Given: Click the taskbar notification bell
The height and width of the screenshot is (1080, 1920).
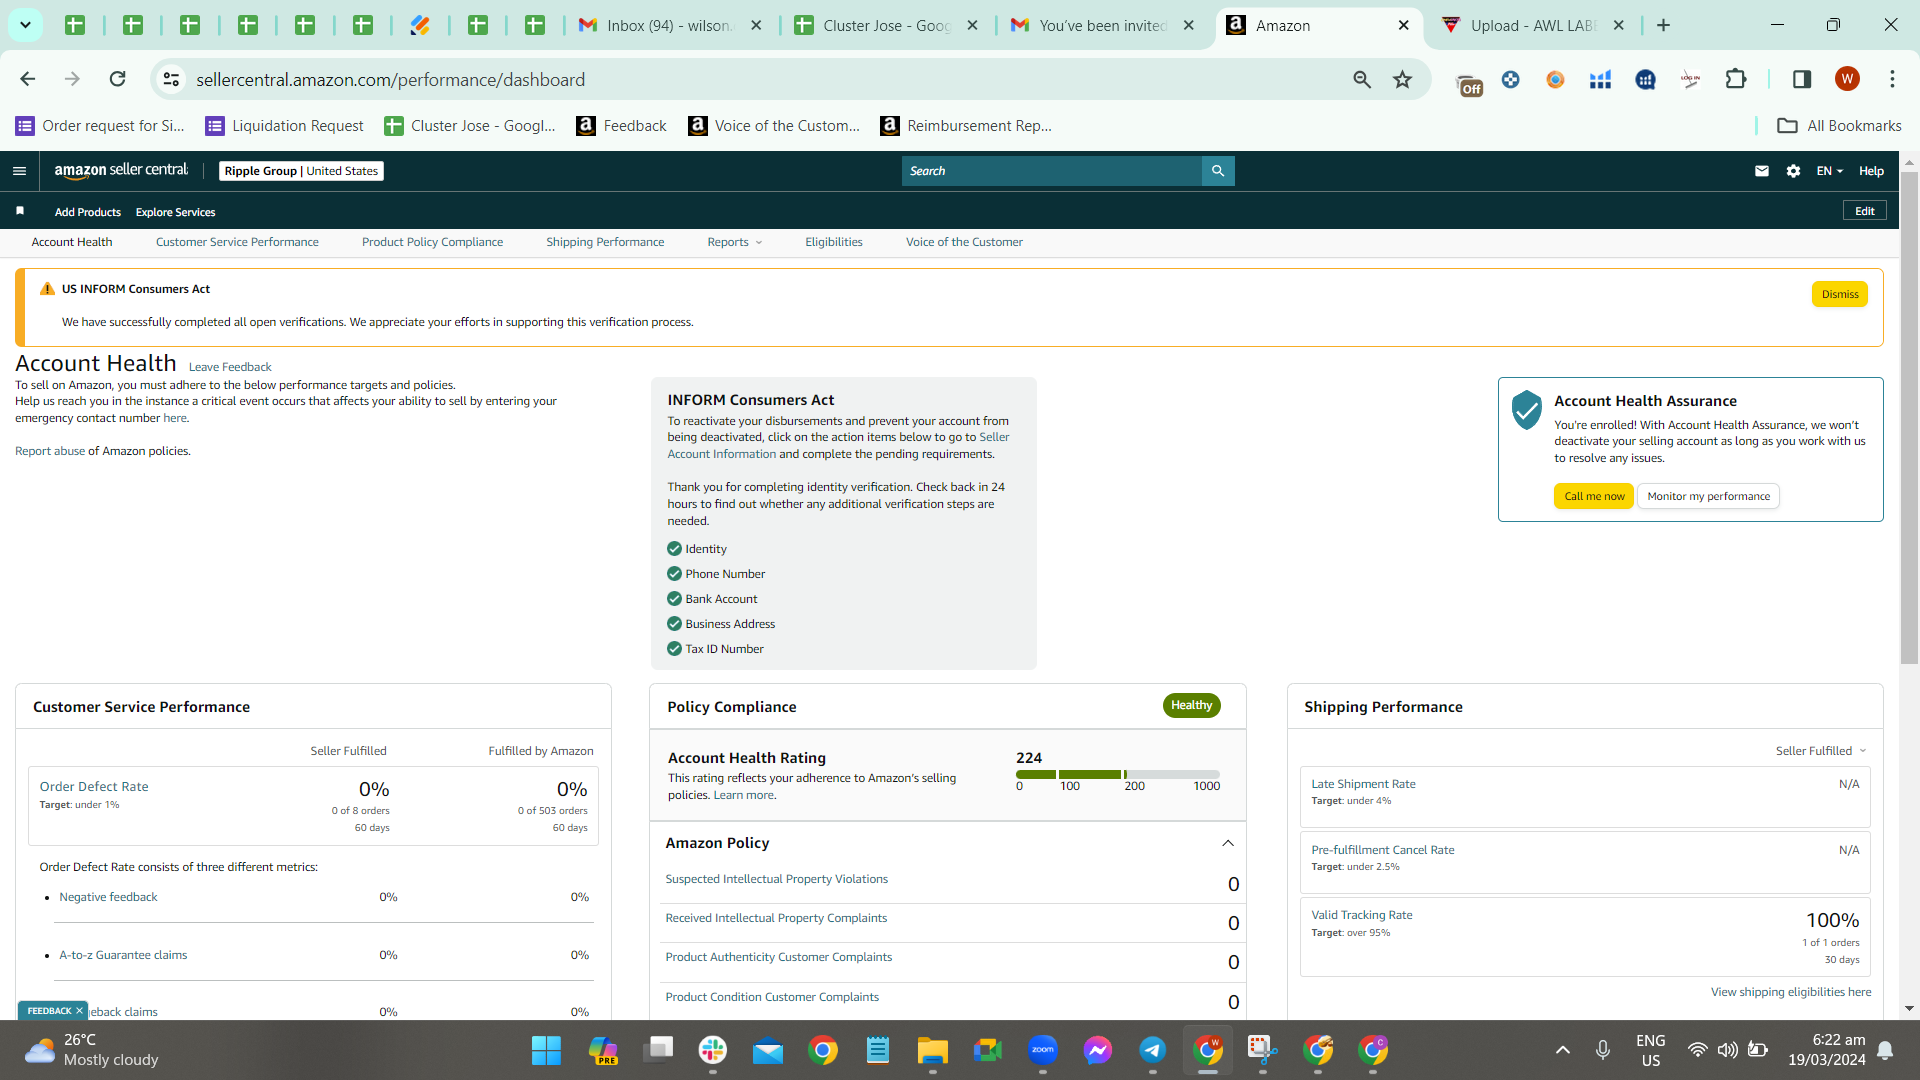Looking at the screenshot, I should tap(1885, 1050).
